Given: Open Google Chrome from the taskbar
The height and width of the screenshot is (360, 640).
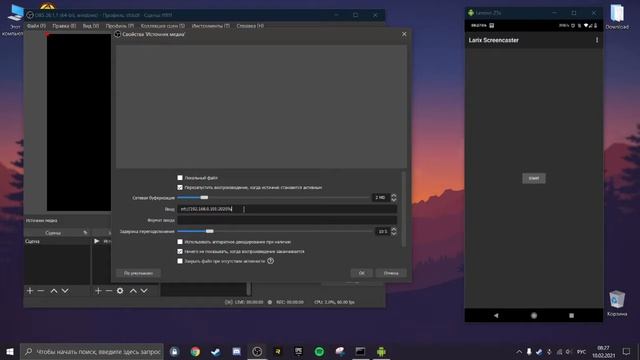Looking at the screenshot, I should [x=195, y=351].
